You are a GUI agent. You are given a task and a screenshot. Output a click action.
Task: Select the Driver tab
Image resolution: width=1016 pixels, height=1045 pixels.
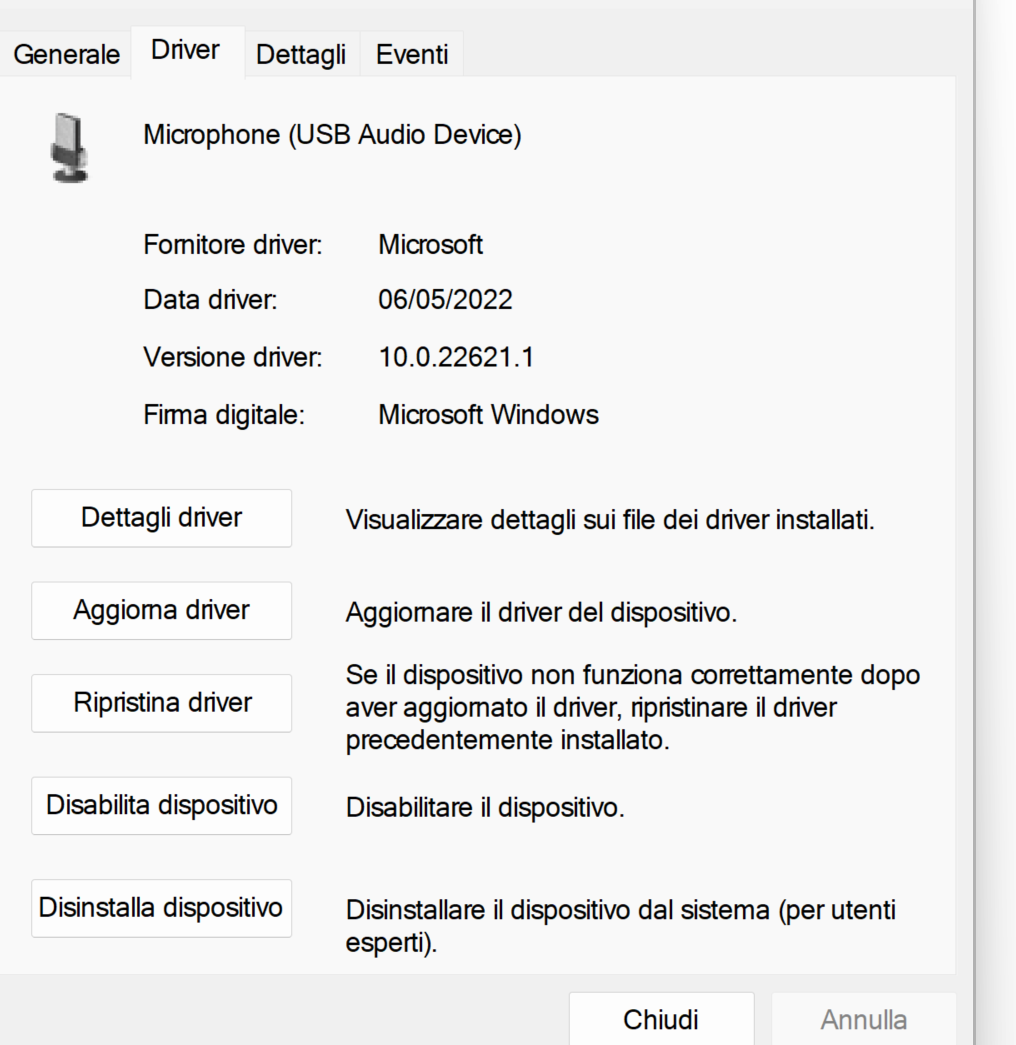tap(187, 51)
